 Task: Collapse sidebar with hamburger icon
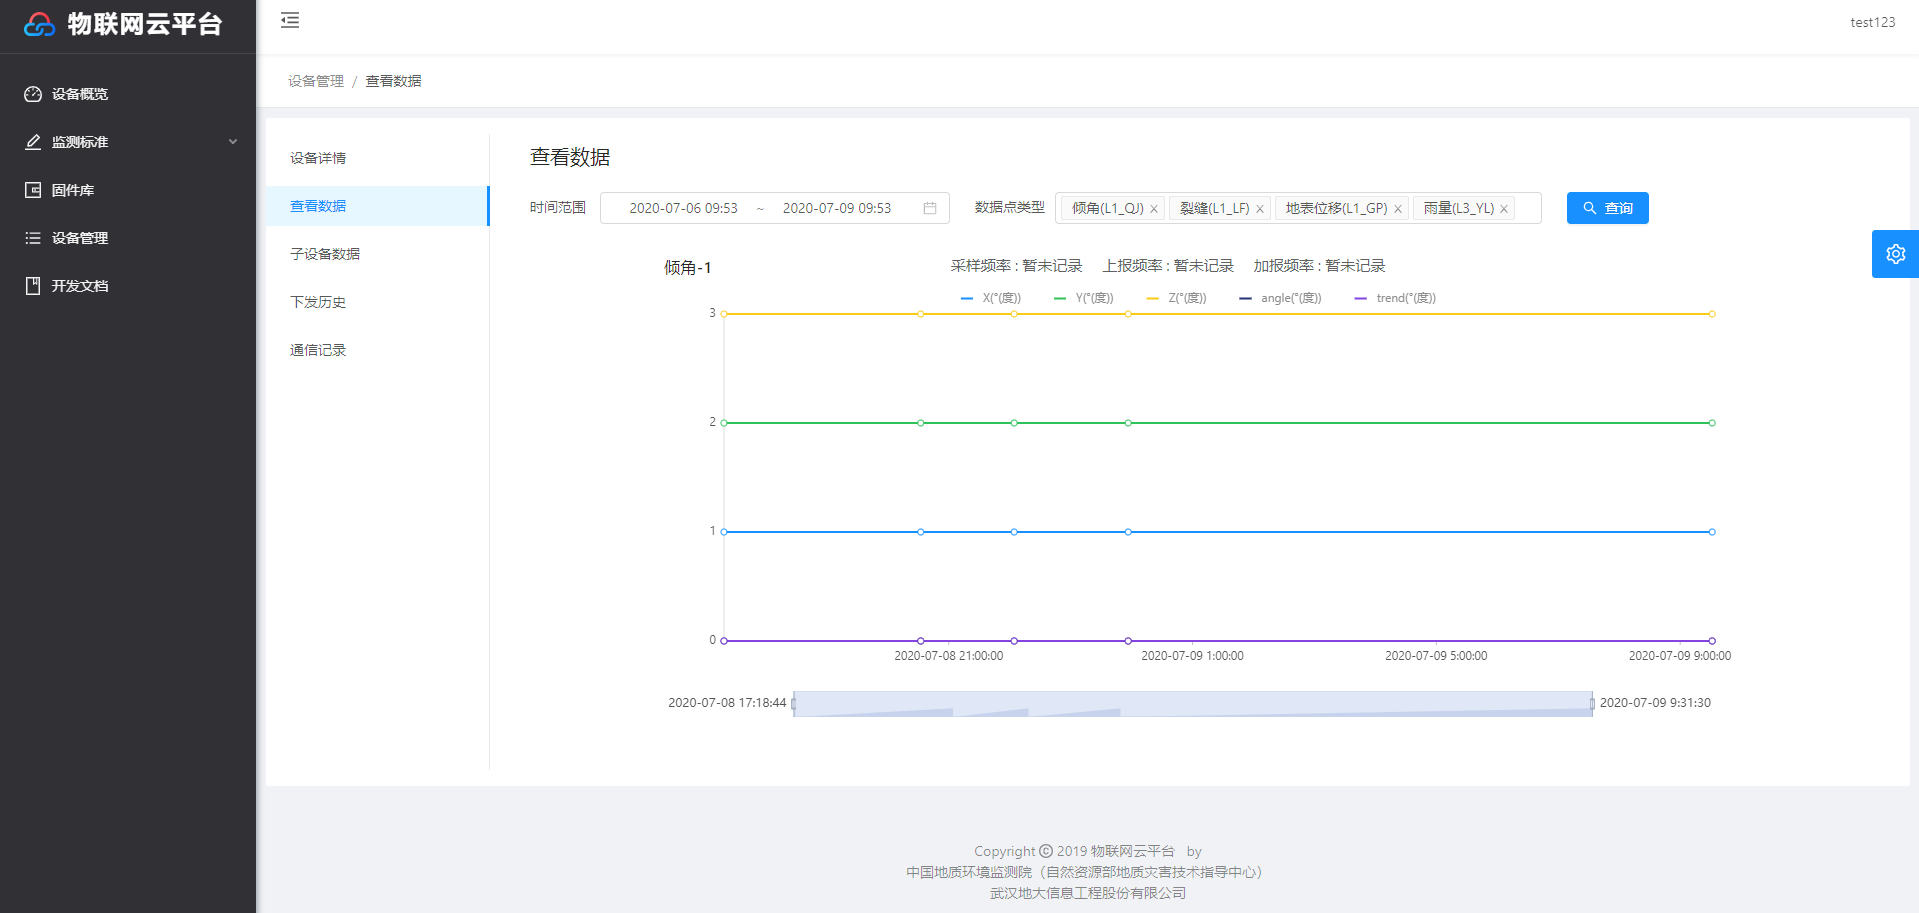coord(290,20)
